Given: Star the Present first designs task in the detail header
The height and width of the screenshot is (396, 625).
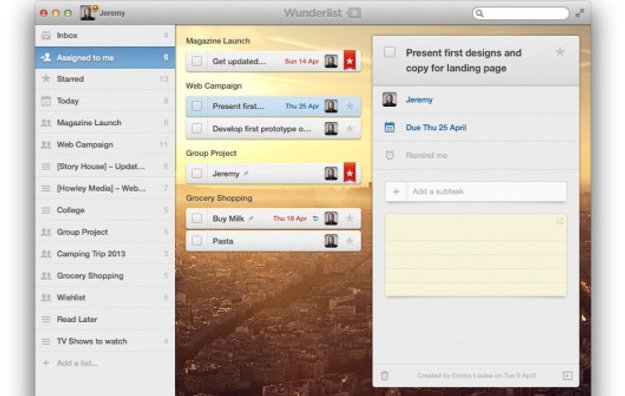Looking at the screenshot, I should tap(560, 52).
